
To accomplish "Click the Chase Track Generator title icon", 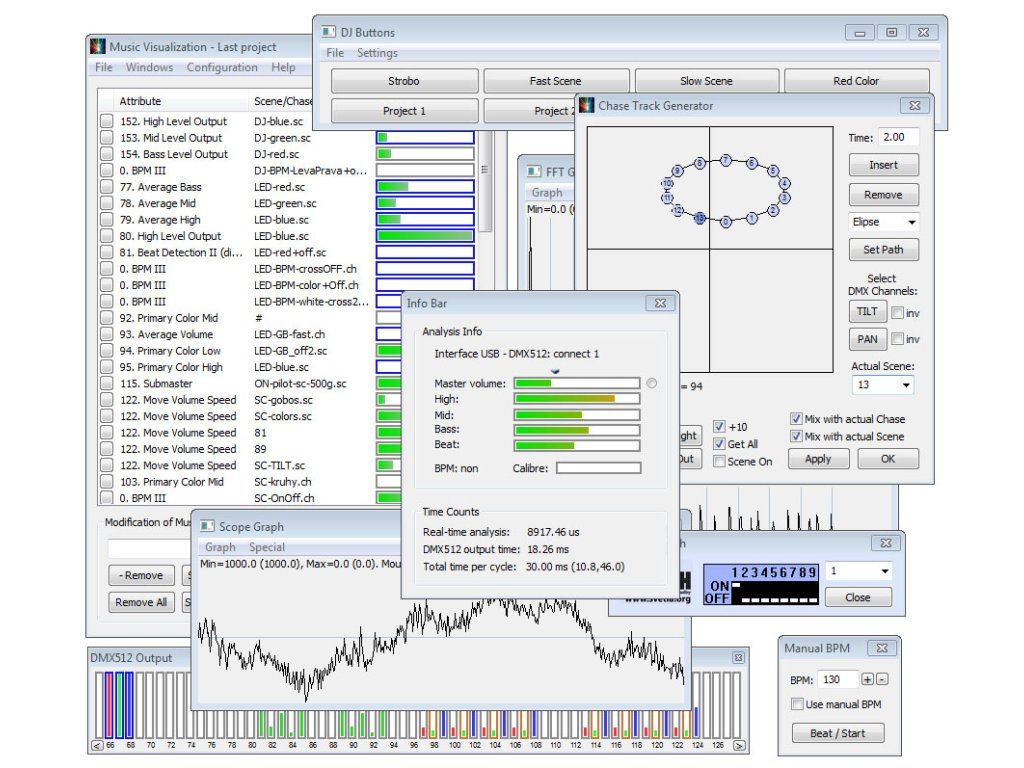I will coord(586,105).
